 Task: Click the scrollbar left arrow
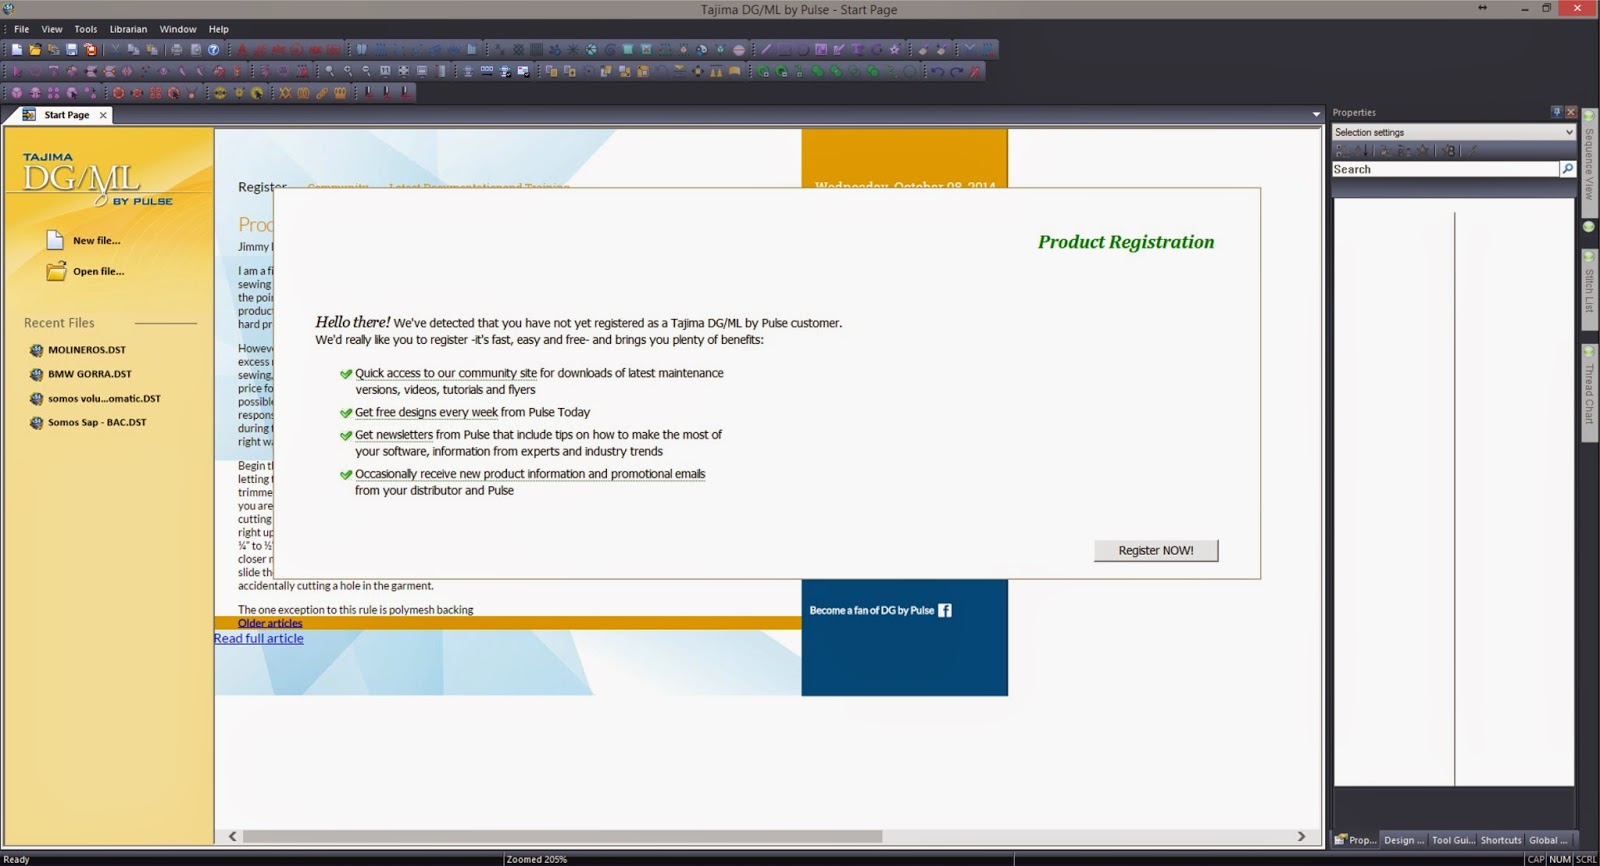tap(232, 836)
